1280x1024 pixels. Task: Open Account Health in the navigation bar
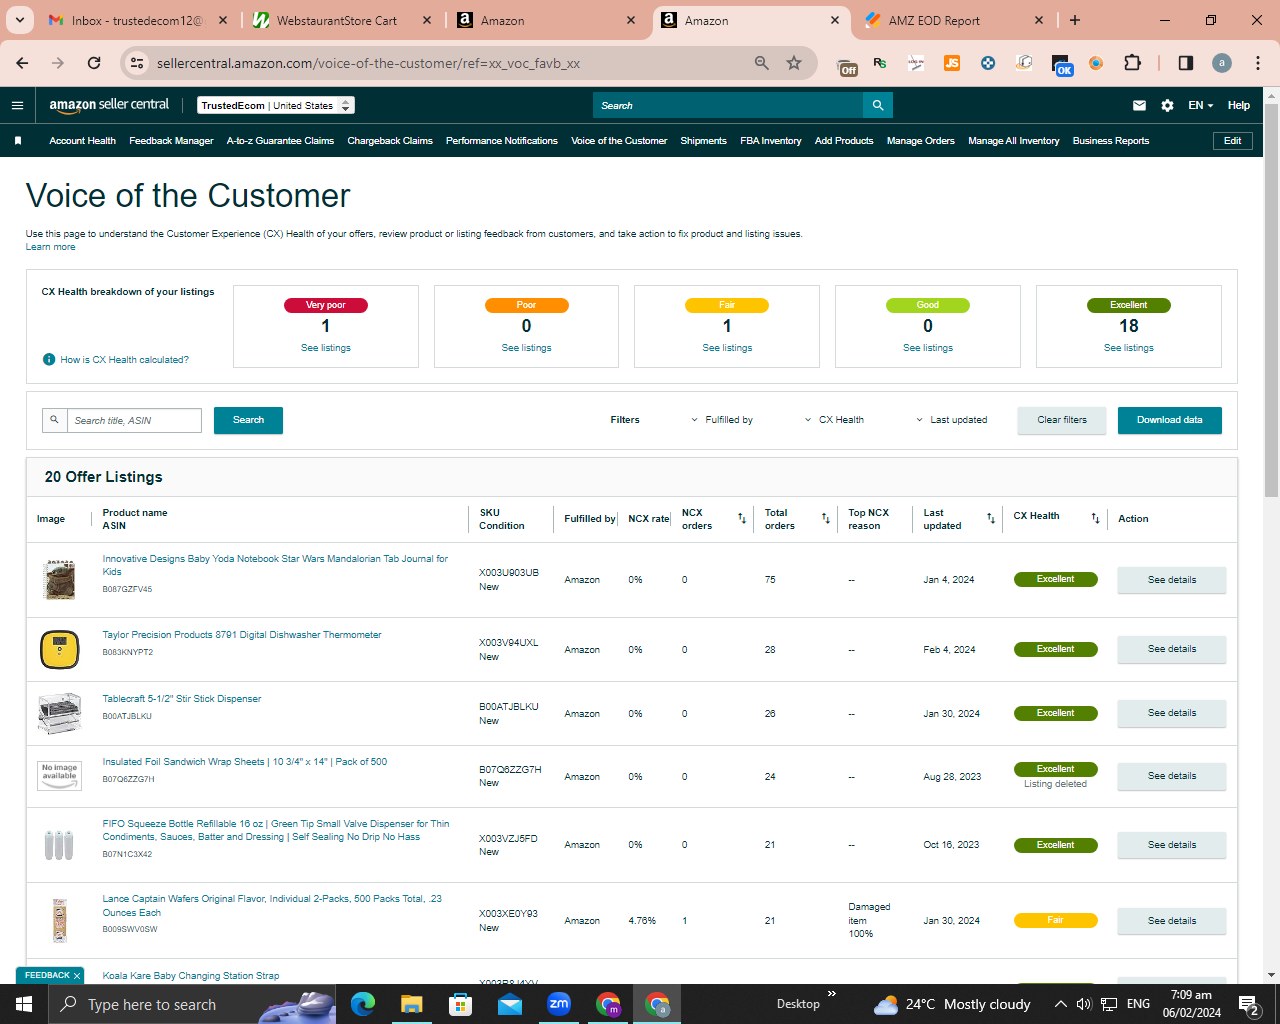(x=83, y=141)
